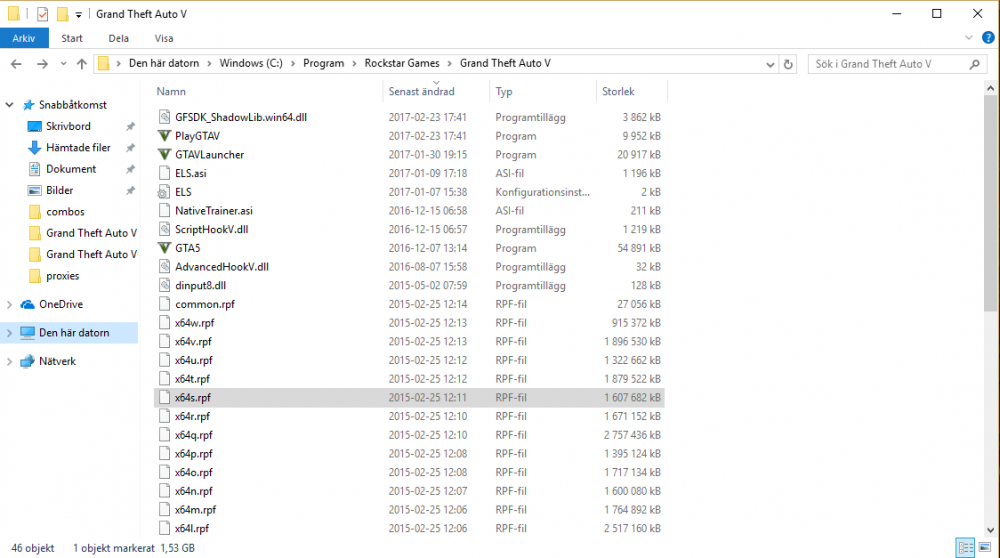Expand the OneDrive tree node
The width and height of the screenshot is (1000, 558).
click(x=10, y=304)
